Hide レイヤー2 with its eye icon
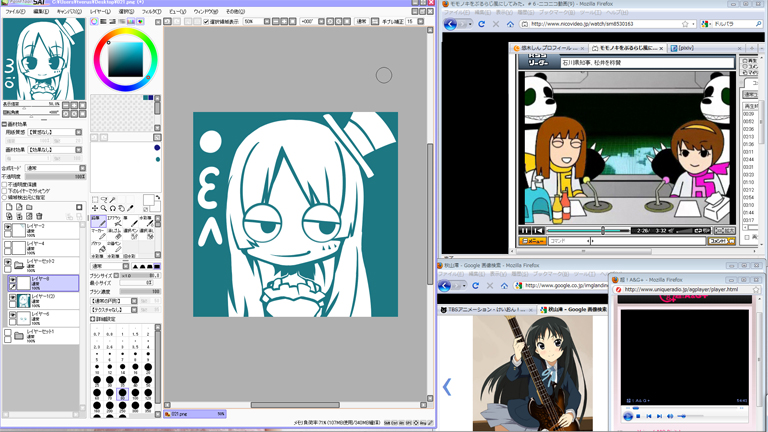Image resolution: width=768 pixels, height=432 pixels. (8, 227)
